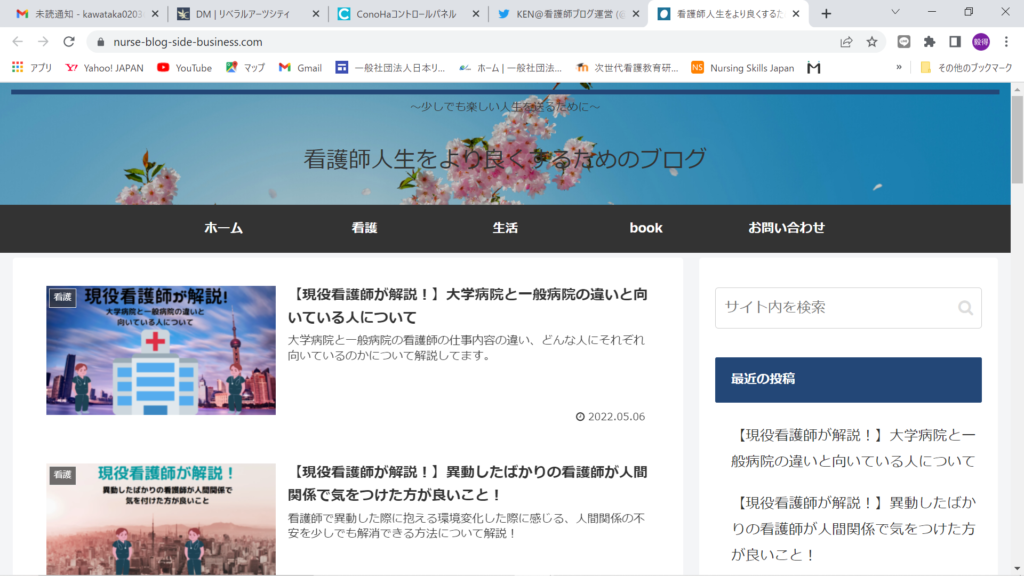Go forward with the browser arrow
This screenshot has height=576, width=1024.
[43, 42]
